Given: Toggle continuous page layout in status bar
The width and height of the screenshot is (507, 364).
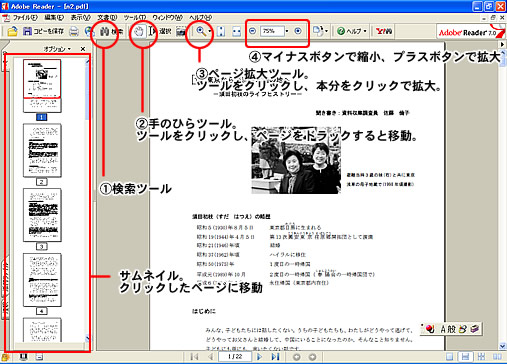Looking at the screenshot, I should point(465,357).
